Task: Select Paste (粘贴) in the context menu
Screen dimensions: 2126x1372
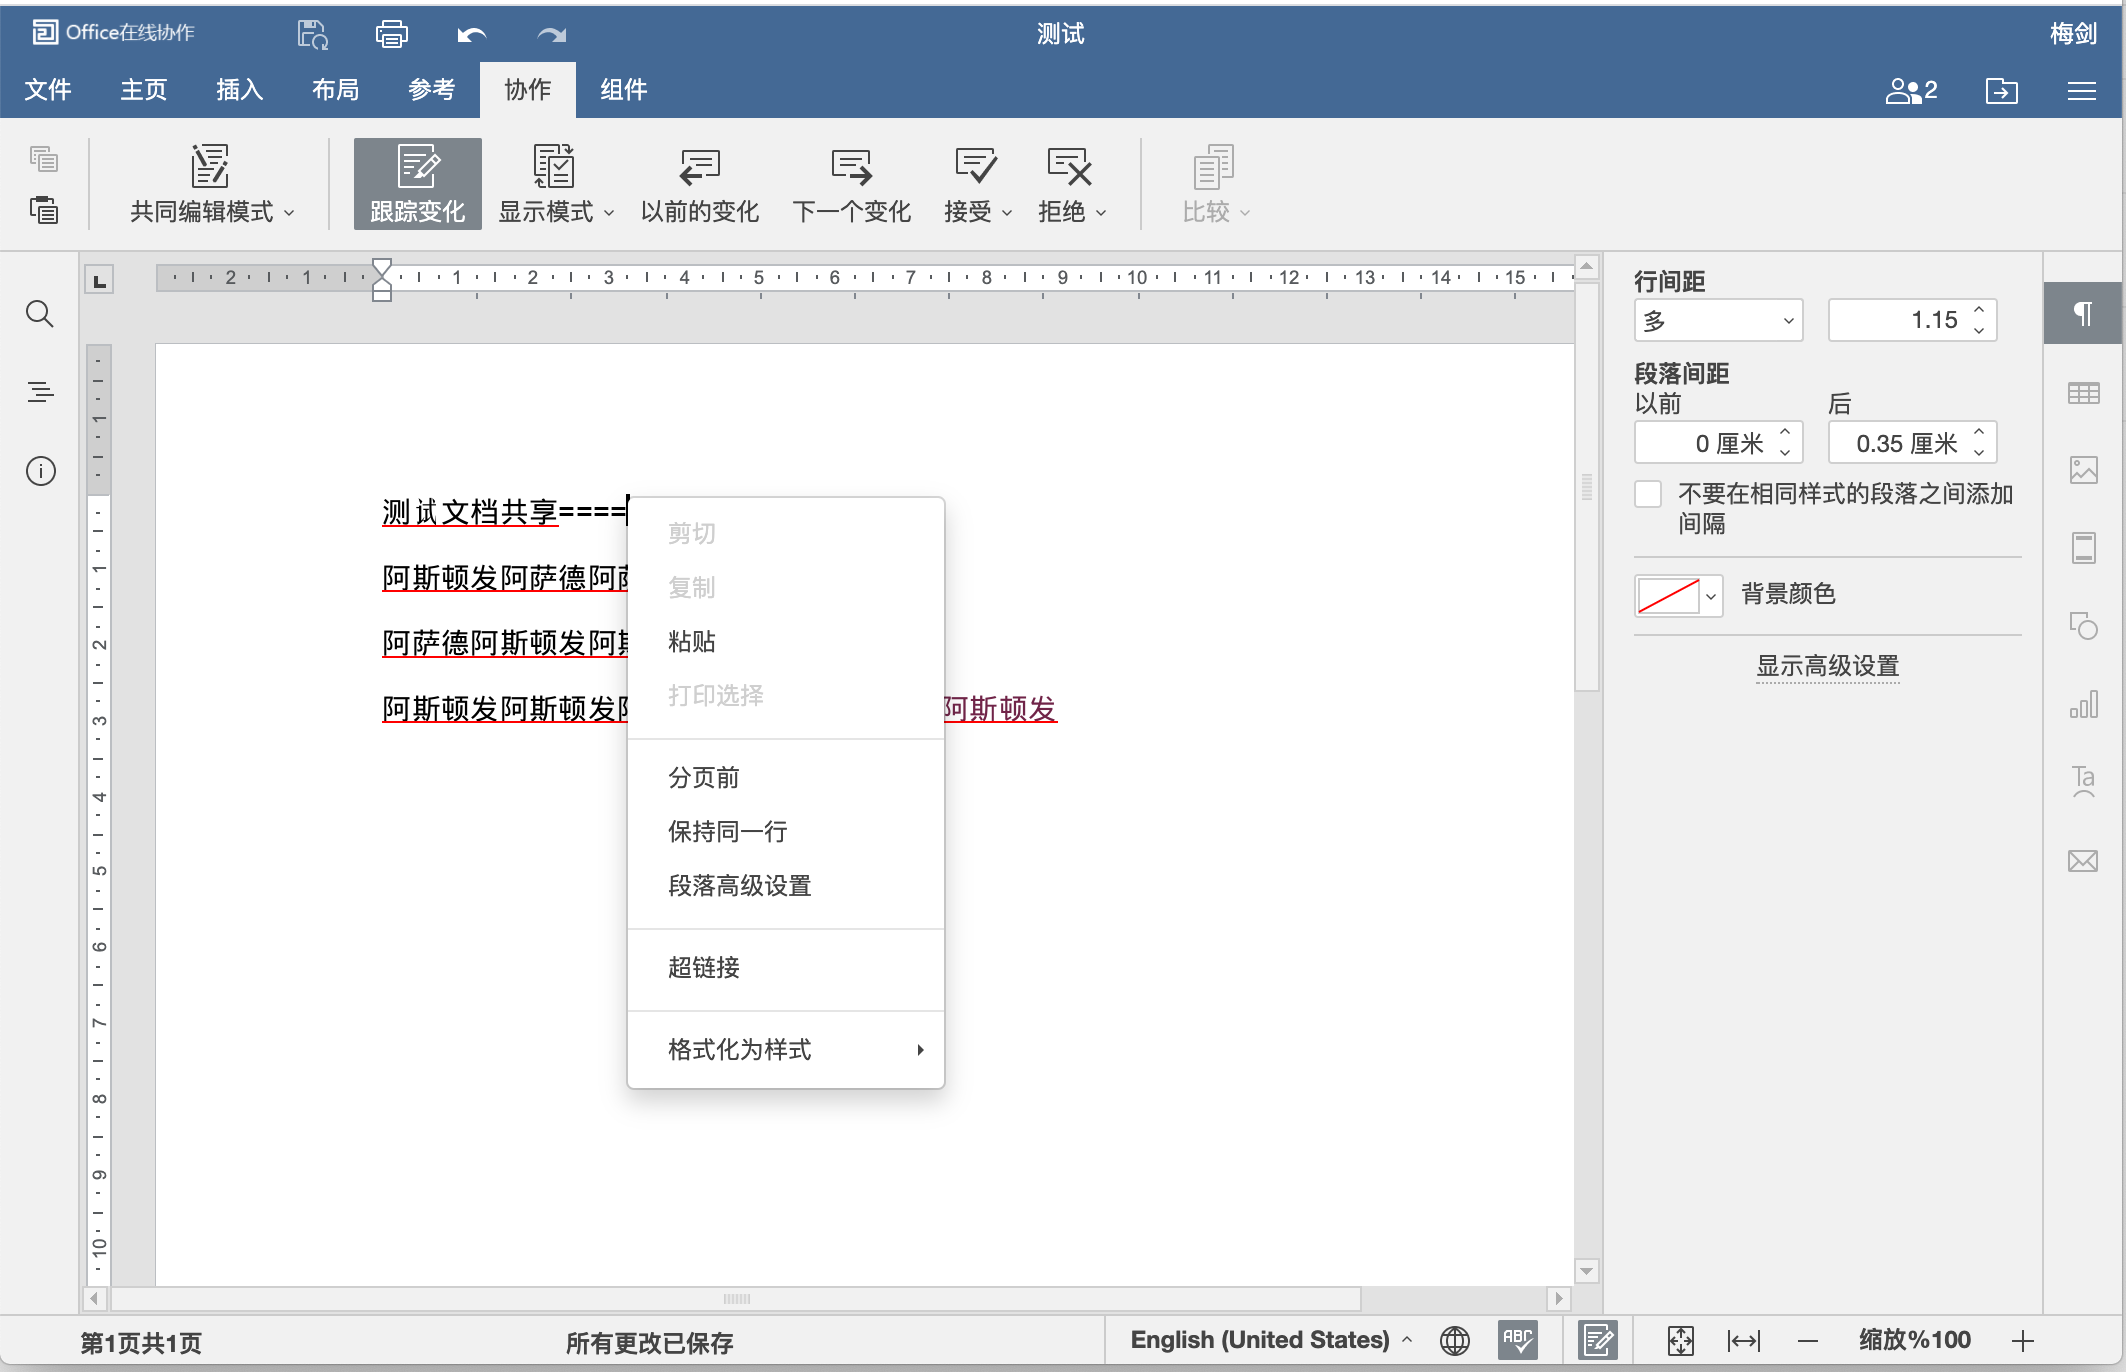Action: click(x=692, y=641)
